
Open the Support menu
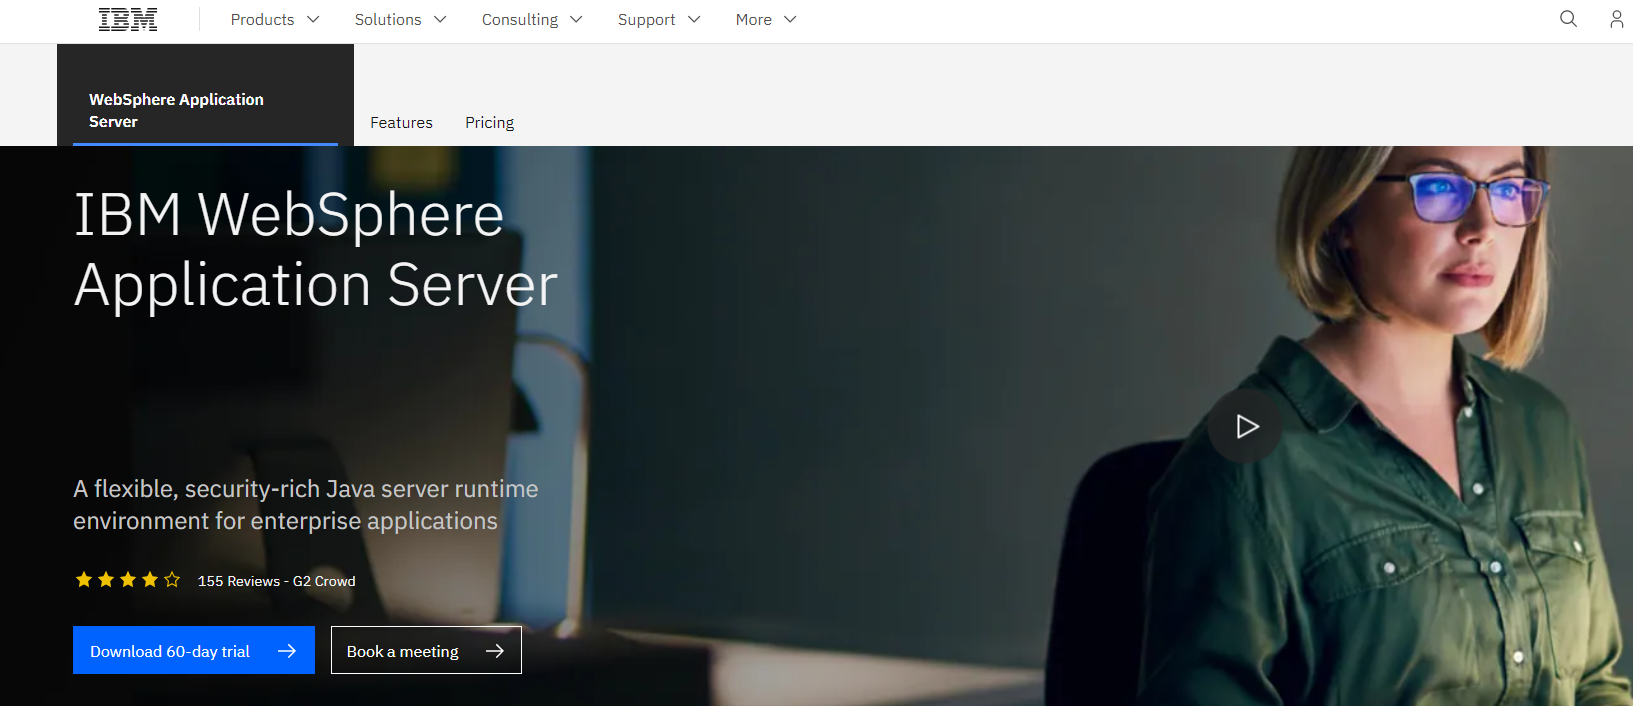659,20
